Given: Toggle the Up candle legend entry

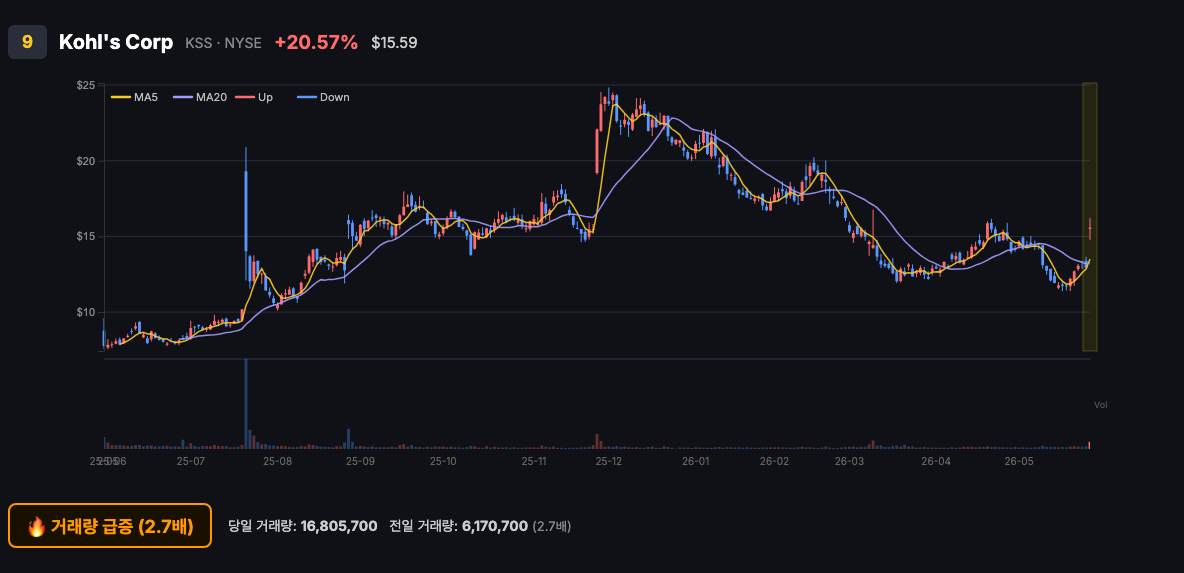Looking at the screenshot, I should click(x=254, y=97).
